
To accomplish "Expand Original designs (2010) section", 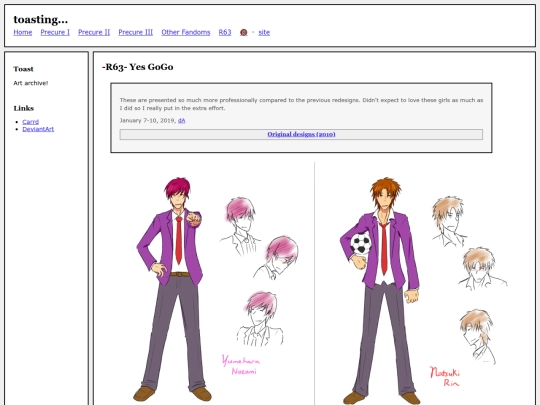I will point(301,134).
